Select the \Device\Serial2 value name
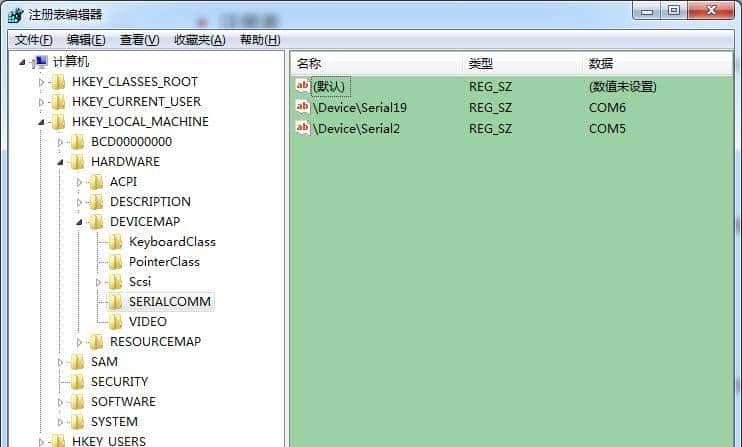This screenshot has width=742, height=447. [356, 128]
